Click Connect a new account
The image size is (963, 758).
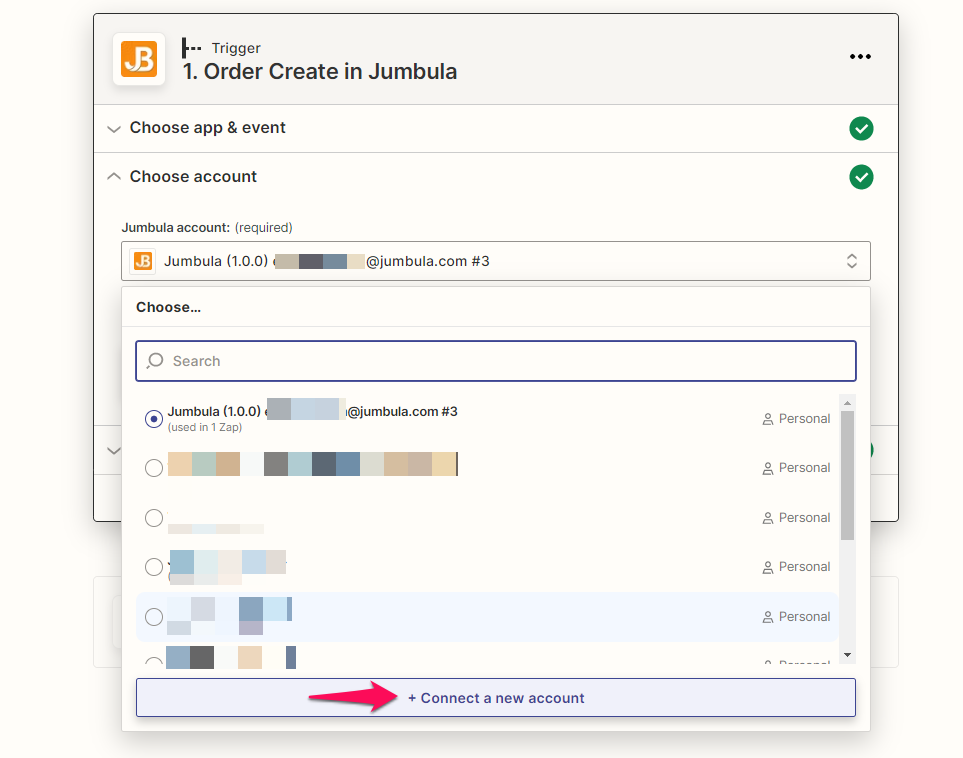pyautogui.click(x=496, y=698)
